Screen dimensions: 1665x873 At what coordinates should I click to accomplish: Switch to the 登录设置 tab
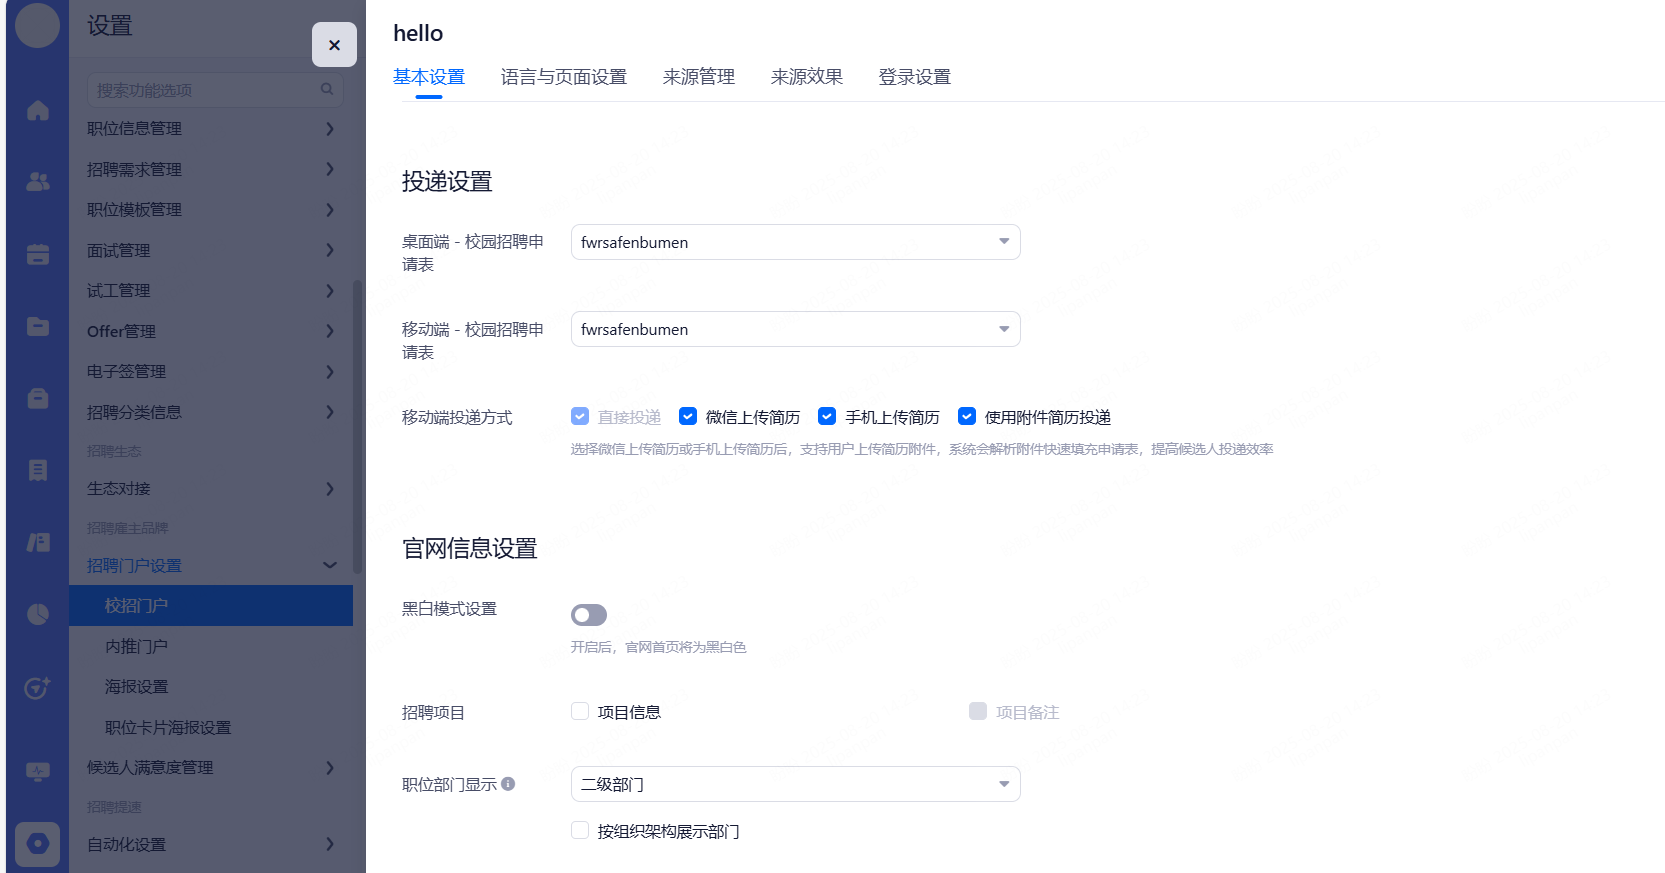click(914, 77)
